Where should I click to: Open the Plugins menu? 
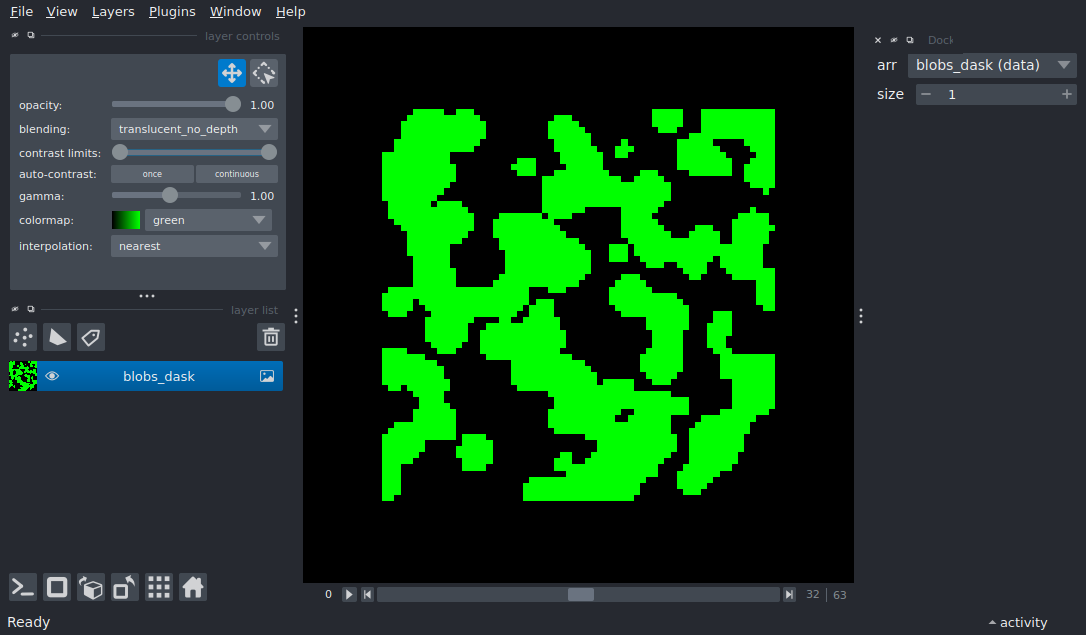pyautogui.click(x=172, y=12)
